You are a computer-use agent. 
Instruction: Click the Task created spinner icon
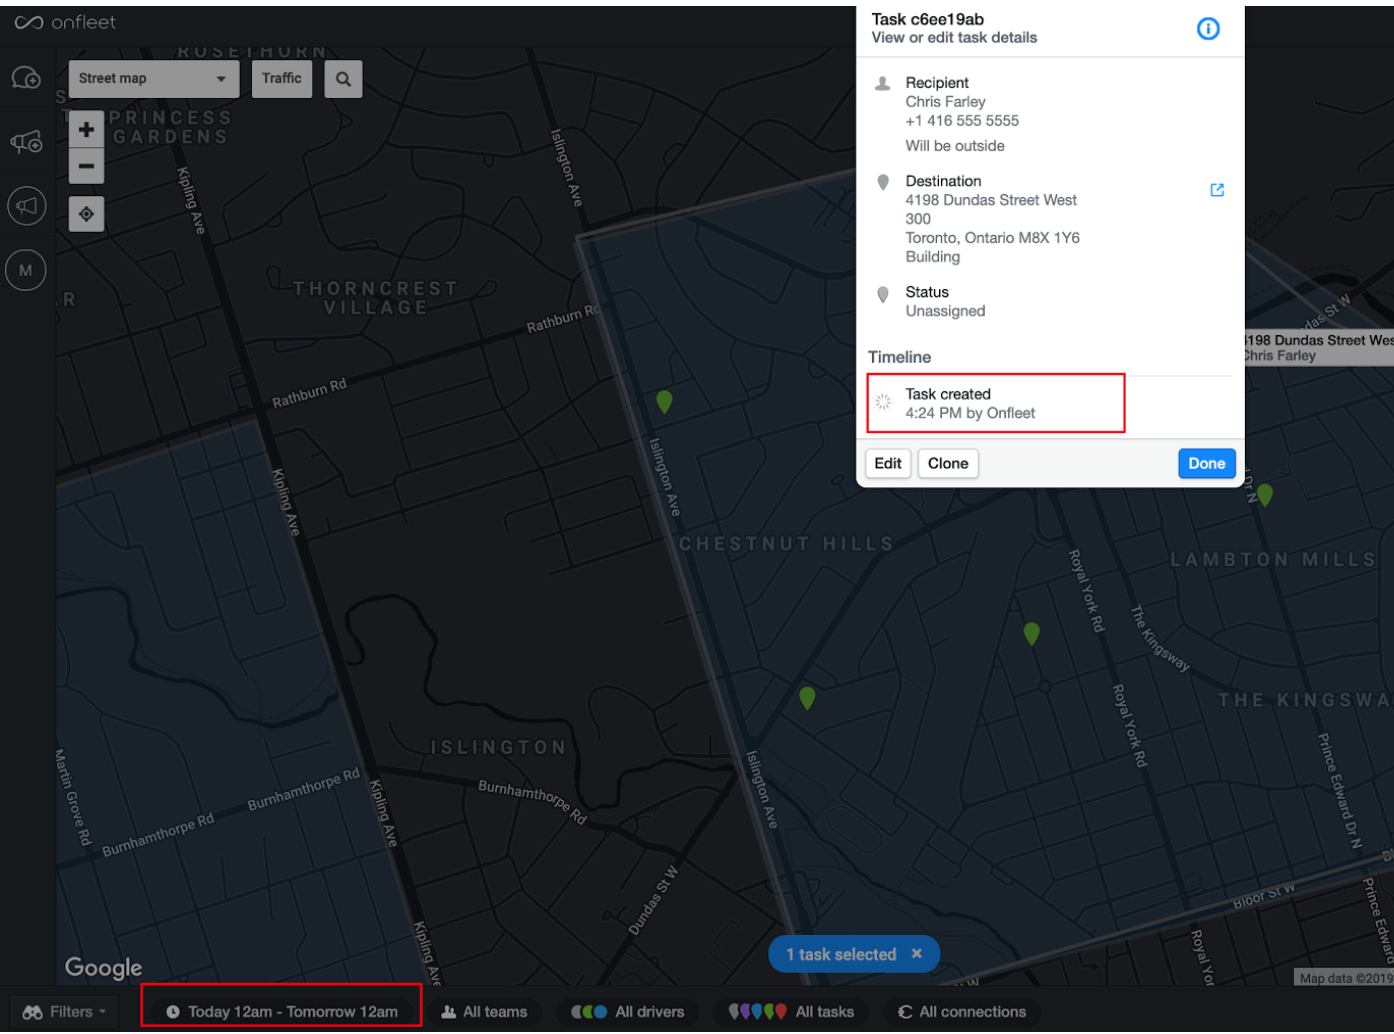click(883, 402)
